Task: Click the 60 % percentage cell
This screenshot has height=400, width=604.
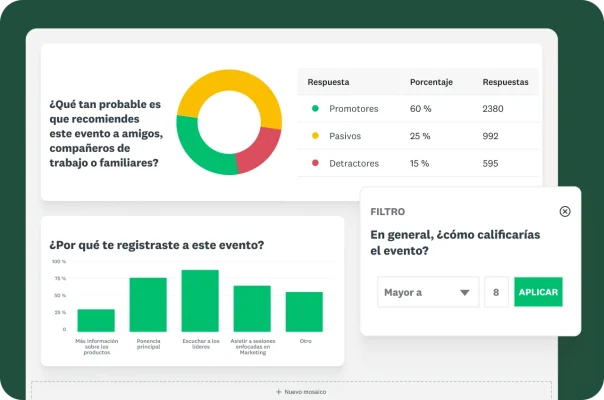Action: click(420, 109)
